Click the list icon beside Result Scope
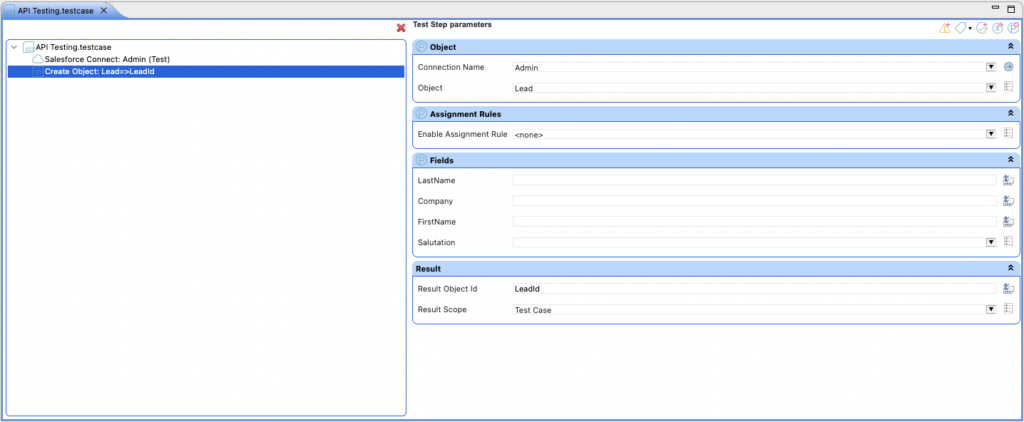The image size is (1024, 422). (1008, 309)
